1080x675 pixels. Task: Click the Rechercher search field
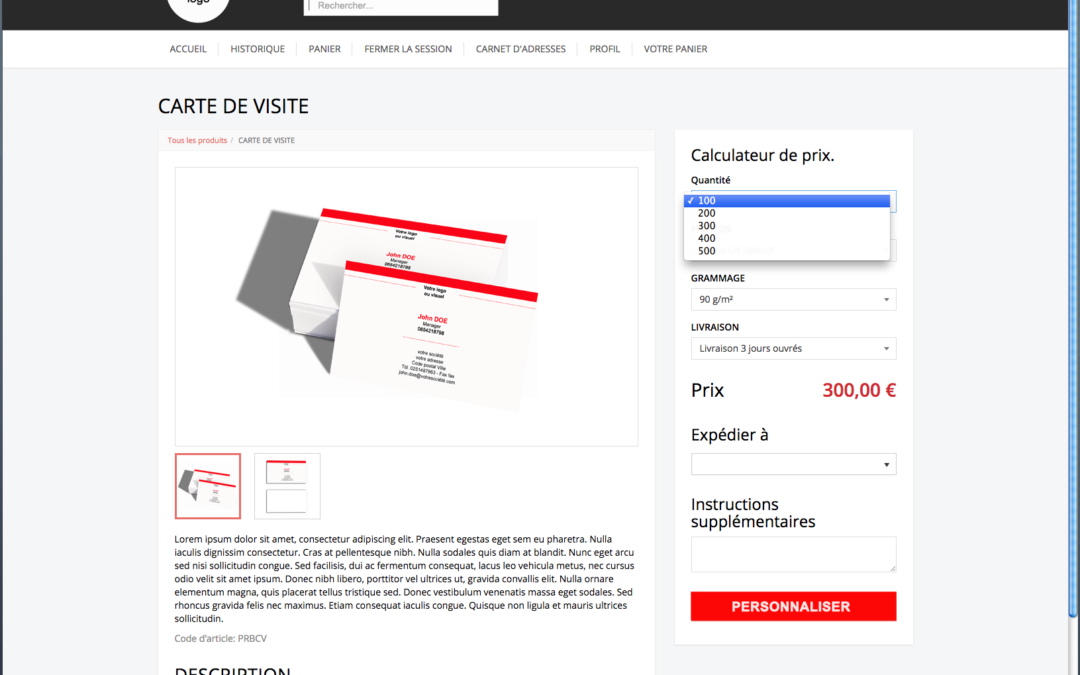click(x=401, y=6)
